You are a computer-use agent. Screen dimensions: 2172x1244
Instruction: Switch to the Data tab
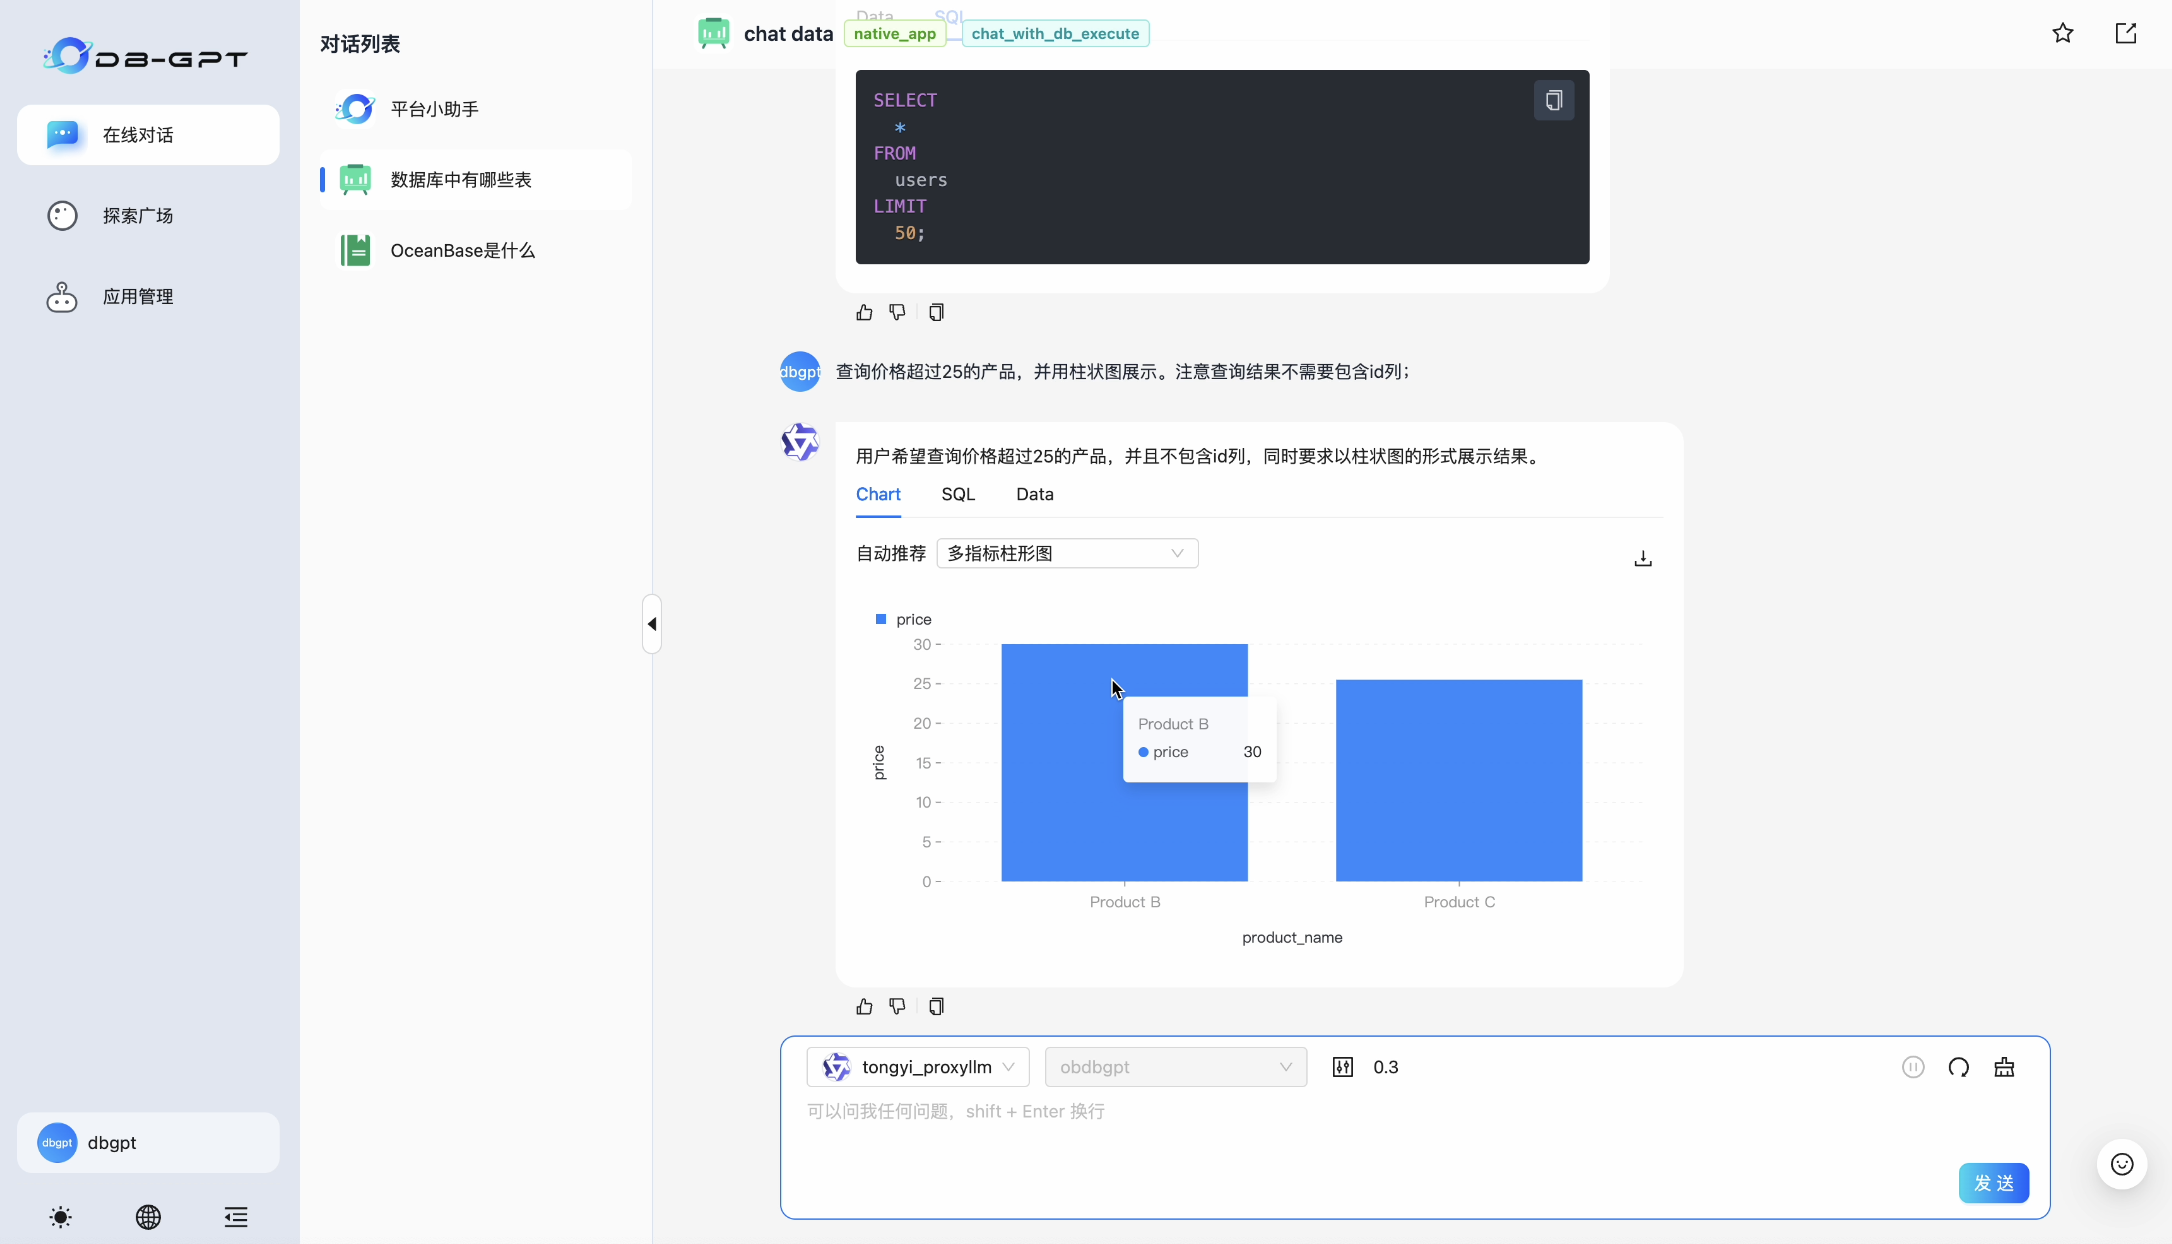click(x=1034, y=494)
